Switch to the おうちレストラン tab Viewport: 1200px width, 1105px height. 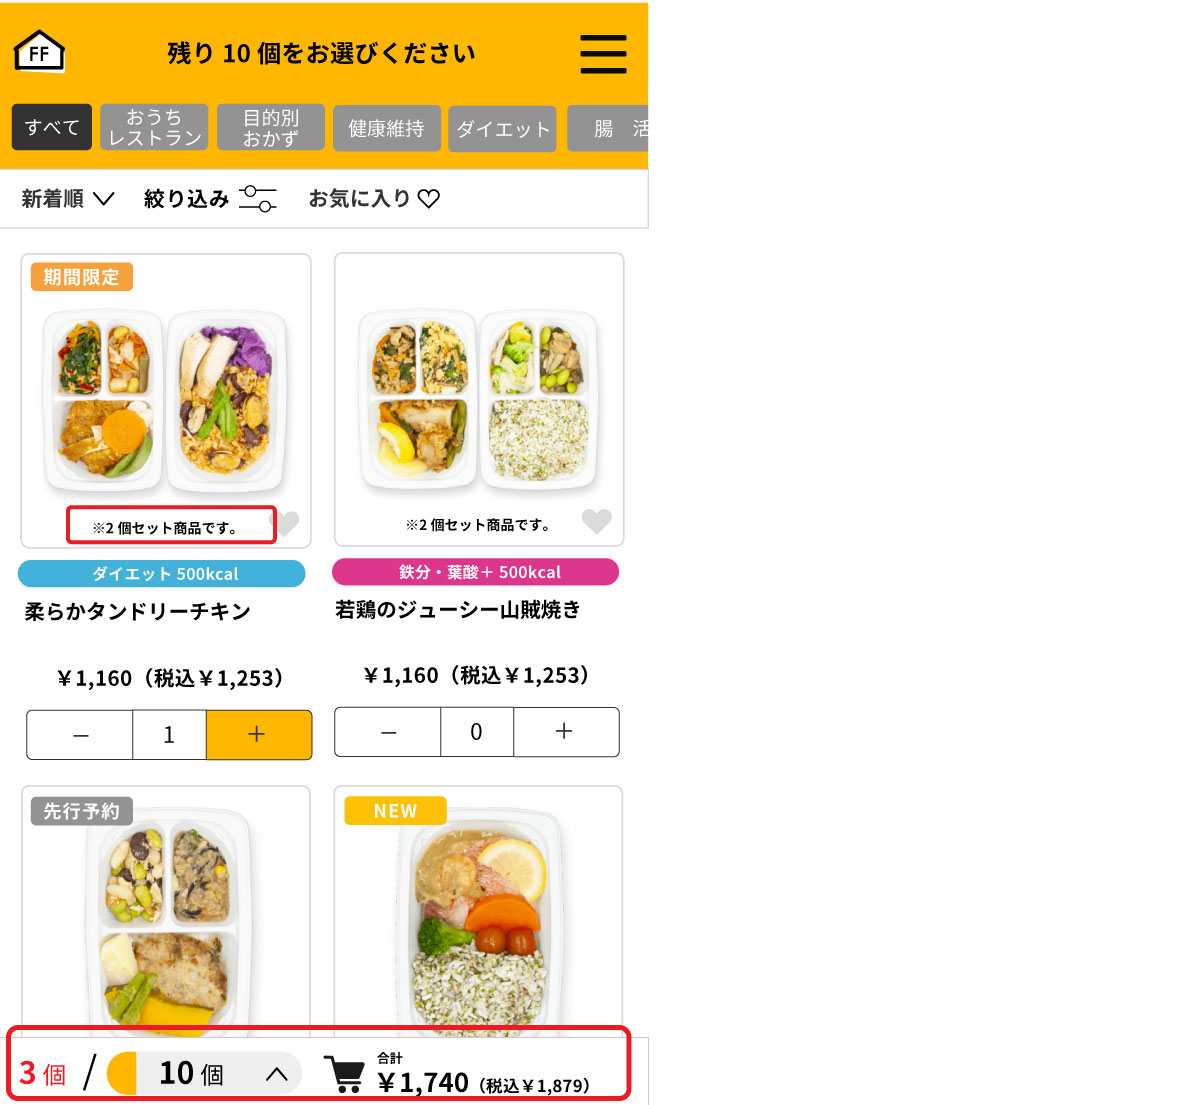154,127
